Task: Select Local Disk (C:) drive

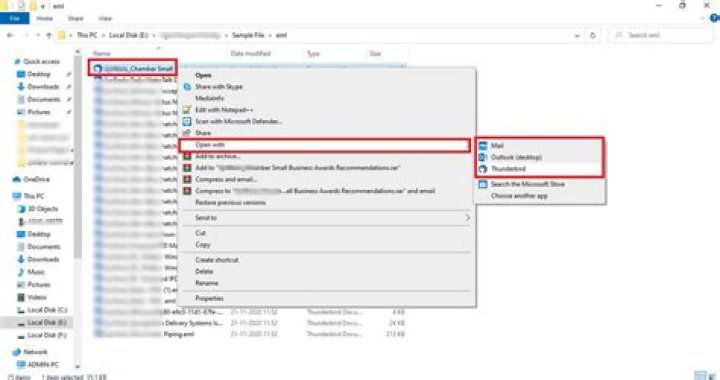Action: pos(47,310)
